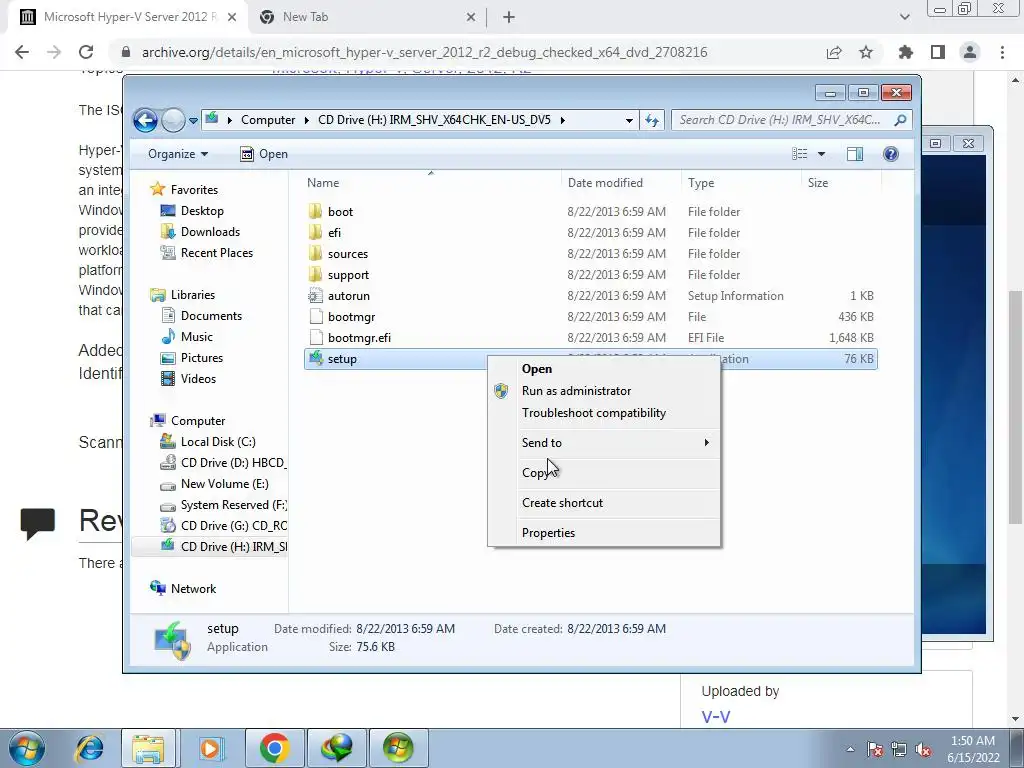This screenshot has height=768, width=1024.
Task: Expand the view options arrow
Action: 821,154
